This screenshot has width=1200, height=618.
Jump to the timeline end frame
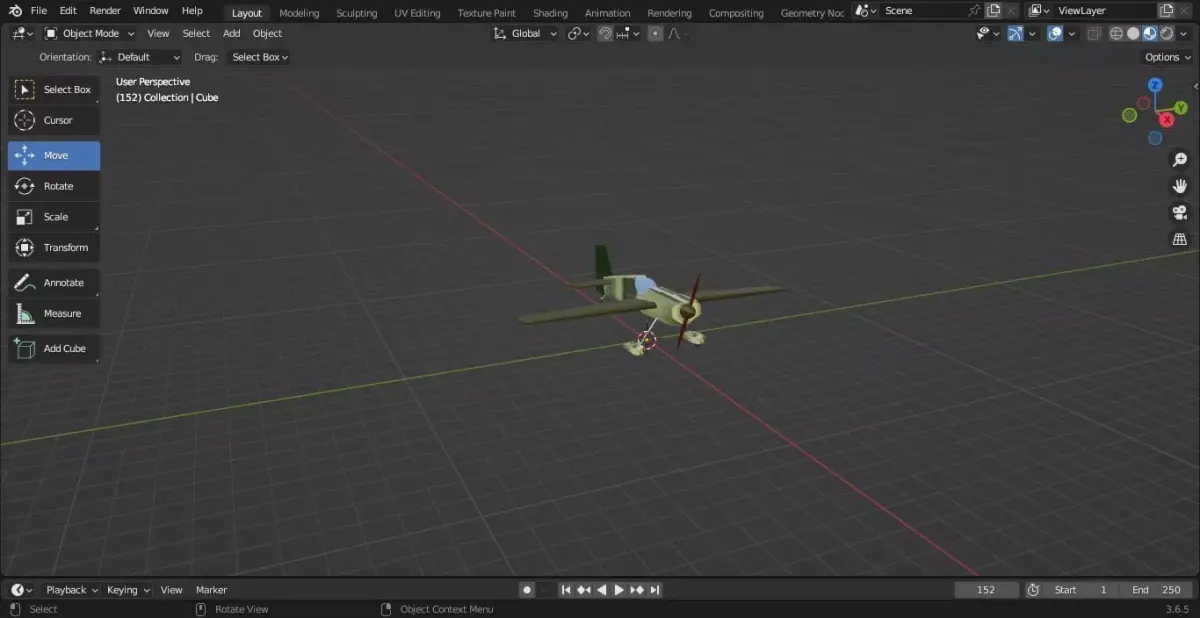(x=655, y=590)
